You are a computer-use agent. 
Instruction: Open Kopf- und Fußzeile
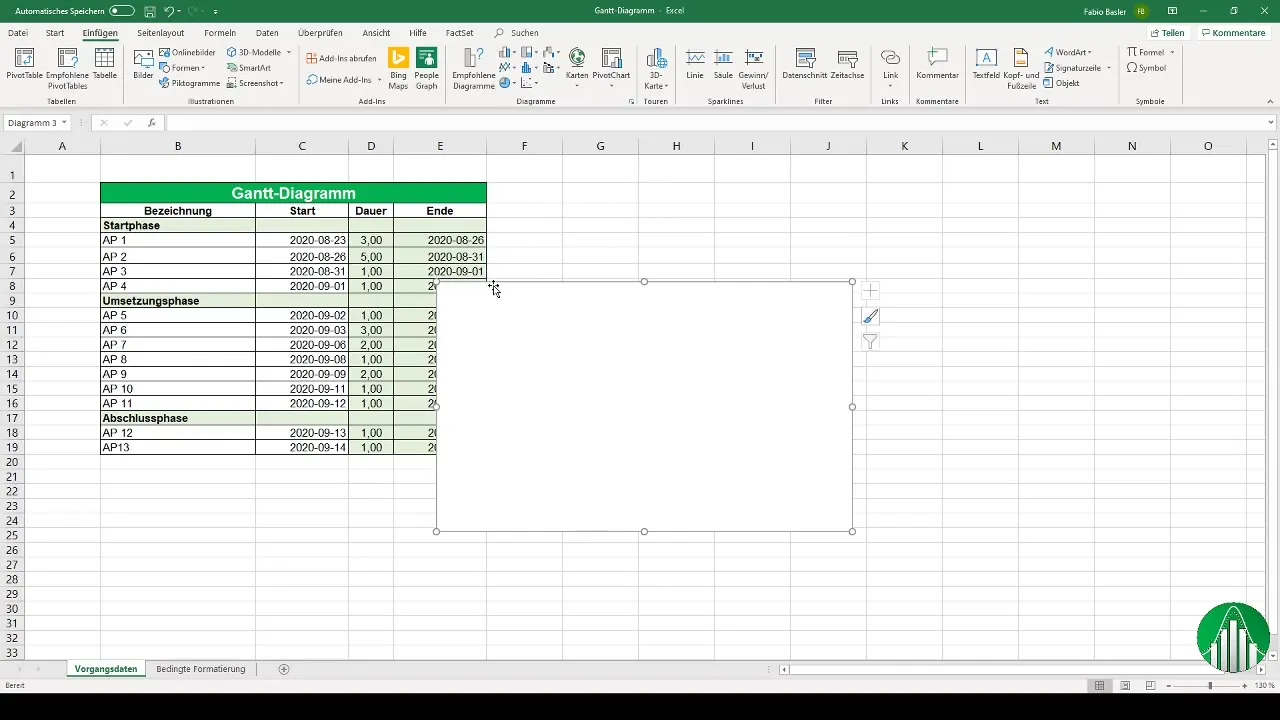click(x=1021, y=68)
